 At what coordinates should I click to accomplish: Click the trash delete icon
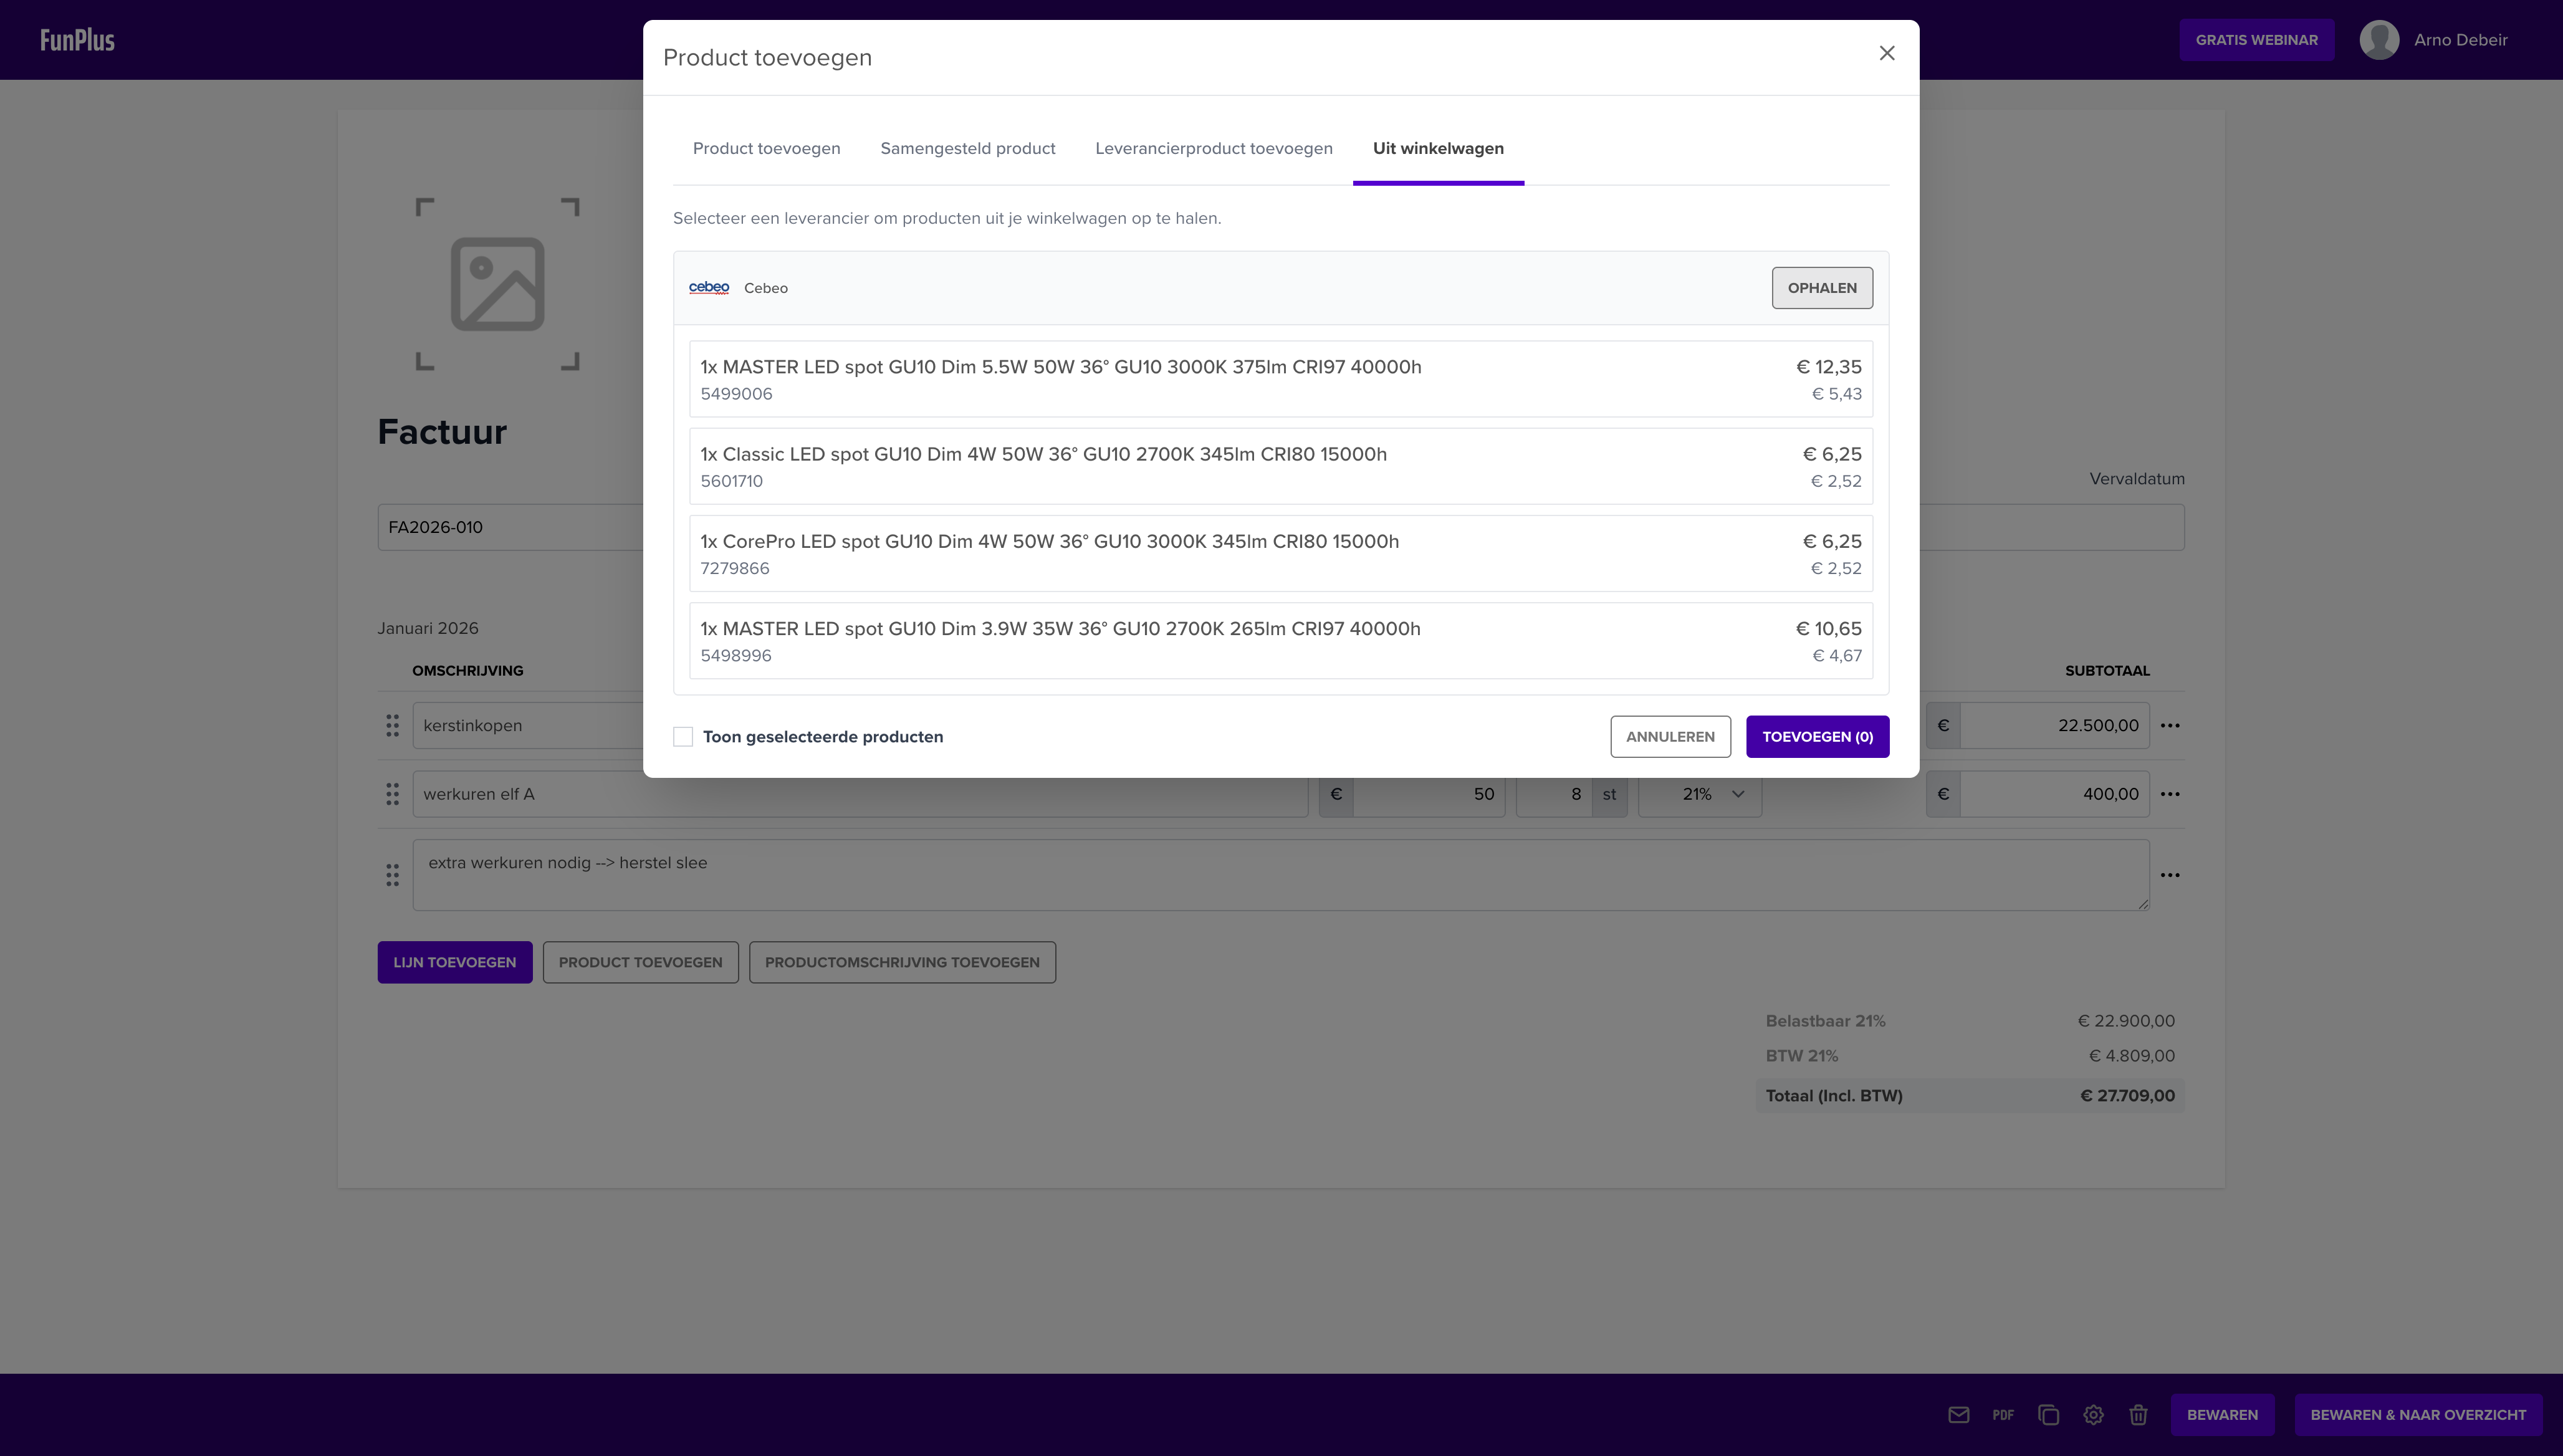tap(2138, 1414)
